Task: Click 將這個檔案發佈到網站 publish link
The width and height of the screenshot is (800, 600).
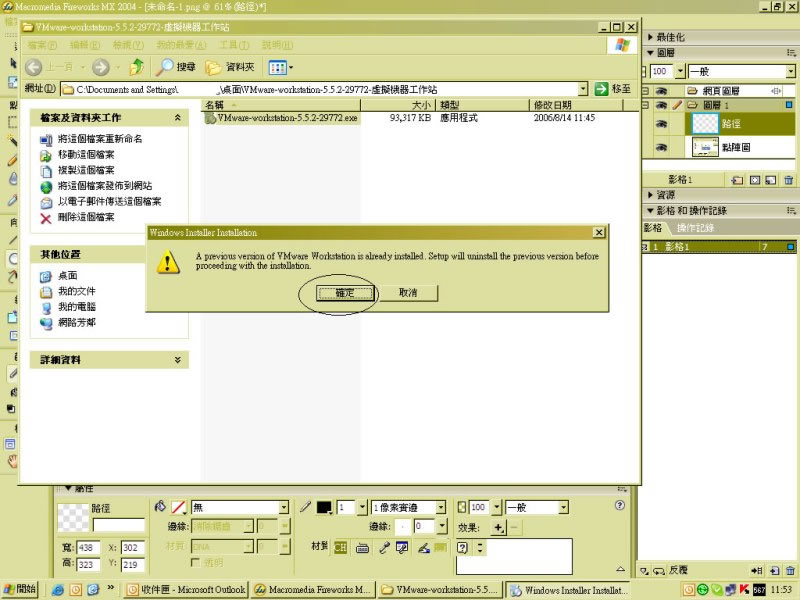Action: 105,186
